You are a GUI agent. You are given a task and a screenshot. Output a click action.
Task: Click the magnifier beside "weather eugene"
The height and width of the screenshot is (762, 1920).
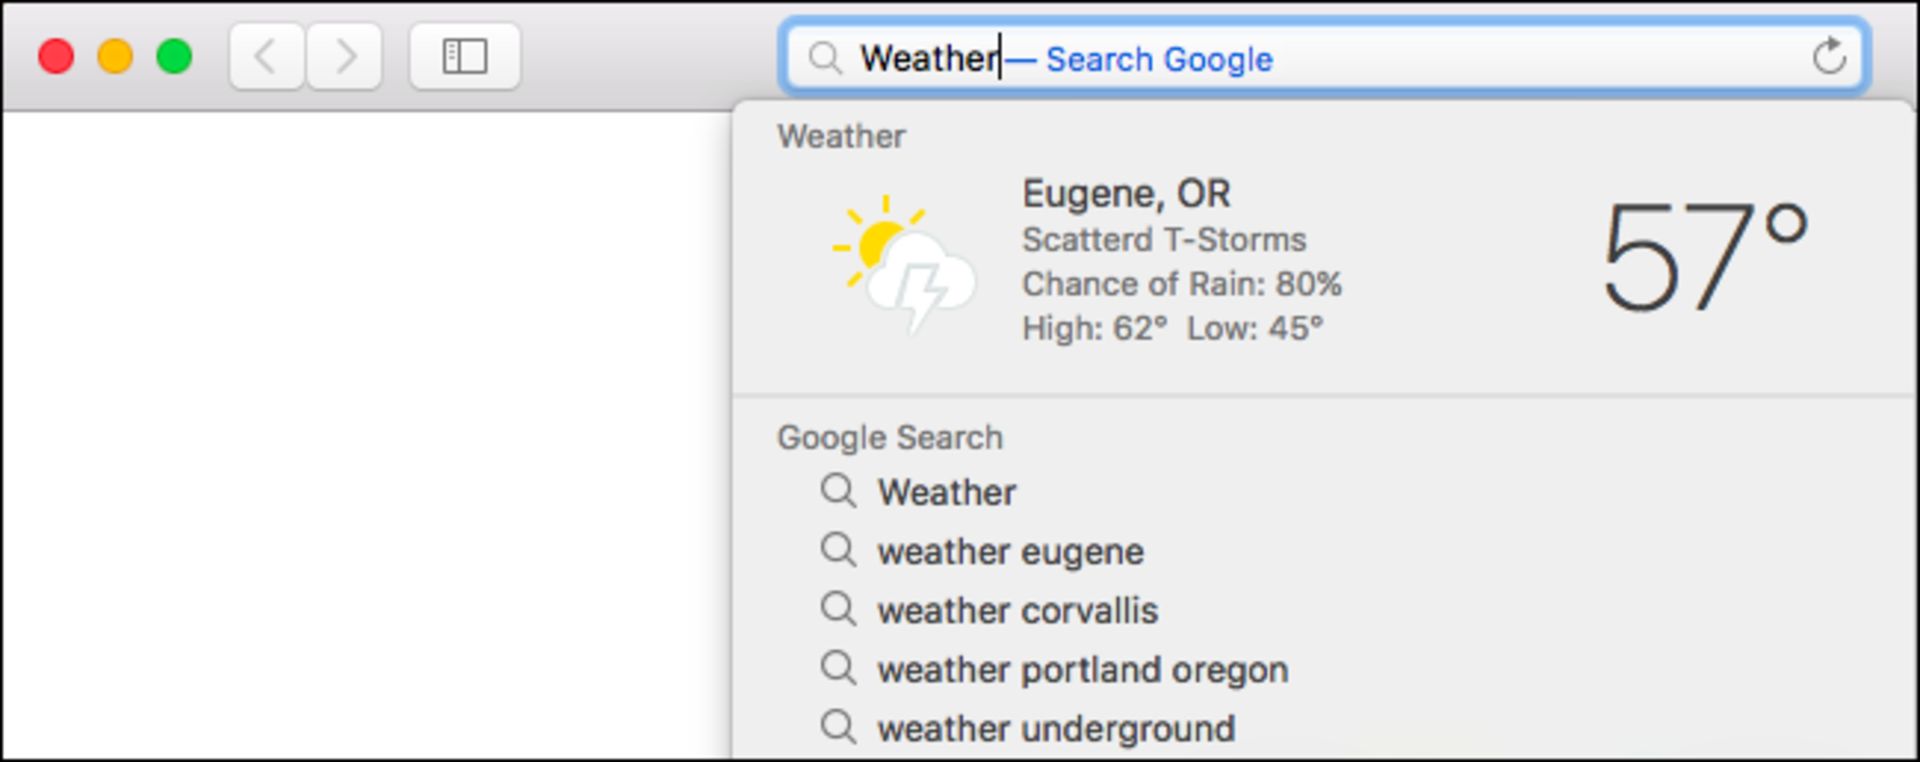click(838, 550)
